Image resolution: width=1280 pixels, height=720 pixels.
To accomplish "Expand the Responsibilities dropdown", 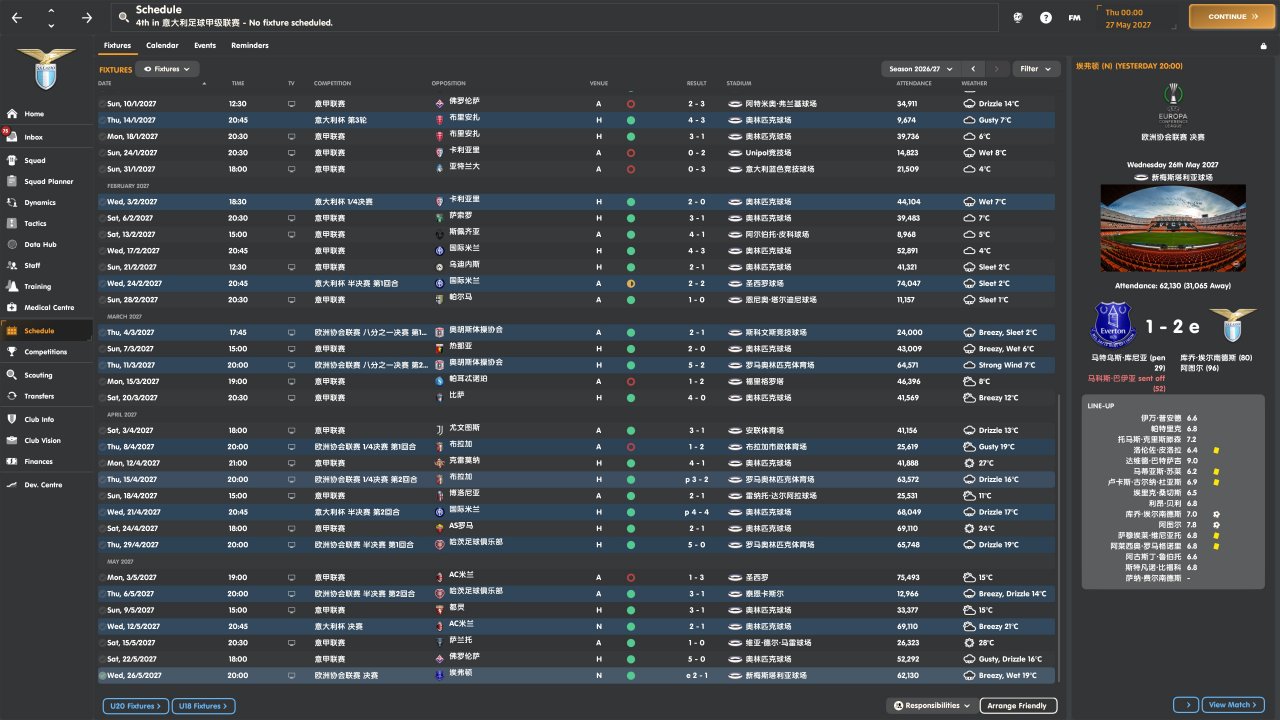I will pyautogui.click(x=931, y=706).
